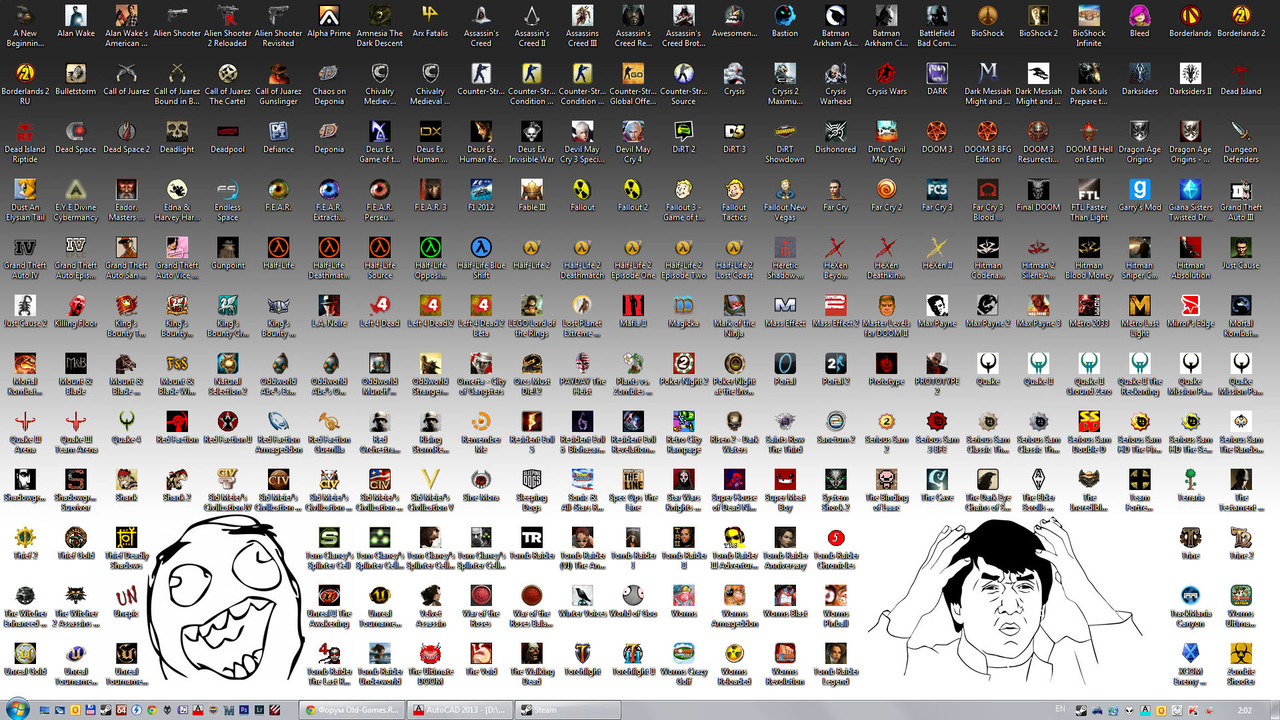Select the Dishonored desktop icon

[x=835, y=138]
